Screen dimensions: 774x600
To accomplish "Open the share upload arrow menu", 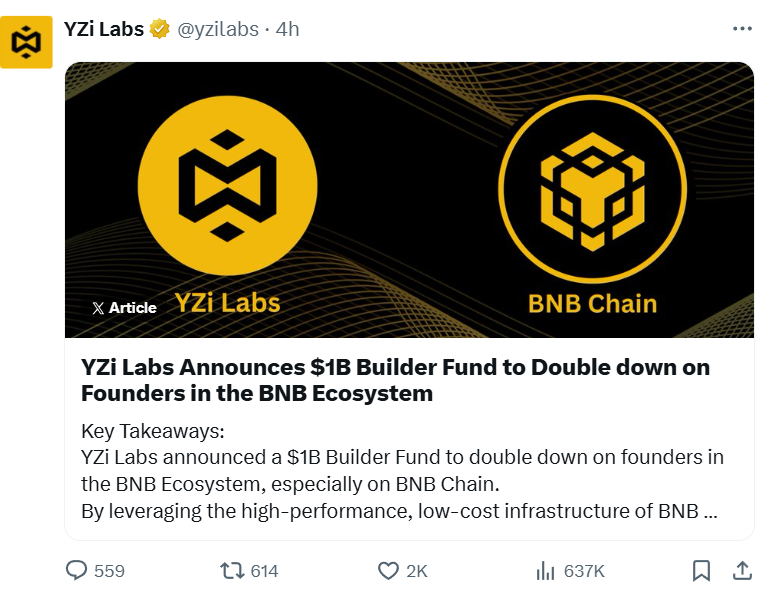I will [742, 571].
